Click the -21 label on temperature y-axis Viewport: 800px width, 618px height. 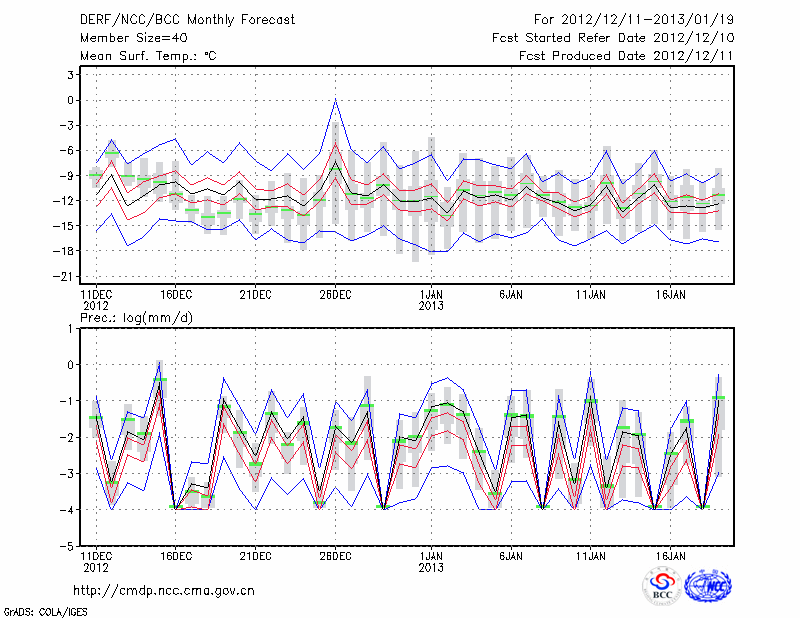[67, 276]
